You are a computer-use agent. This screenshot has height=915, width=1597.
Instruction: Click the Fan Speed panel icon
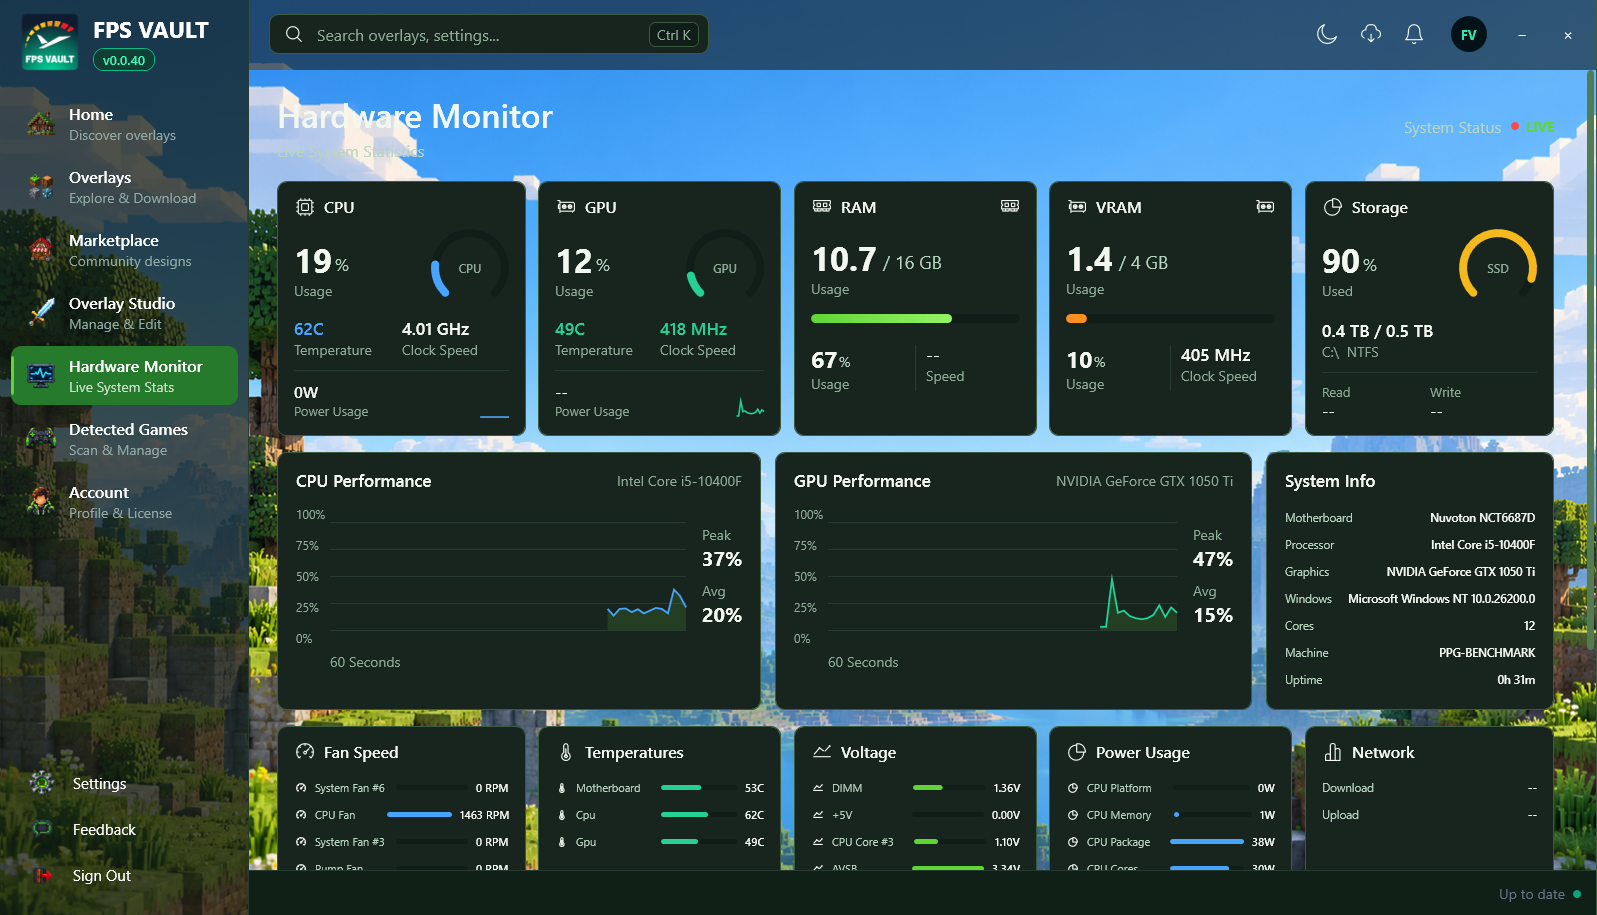[305, 752]
